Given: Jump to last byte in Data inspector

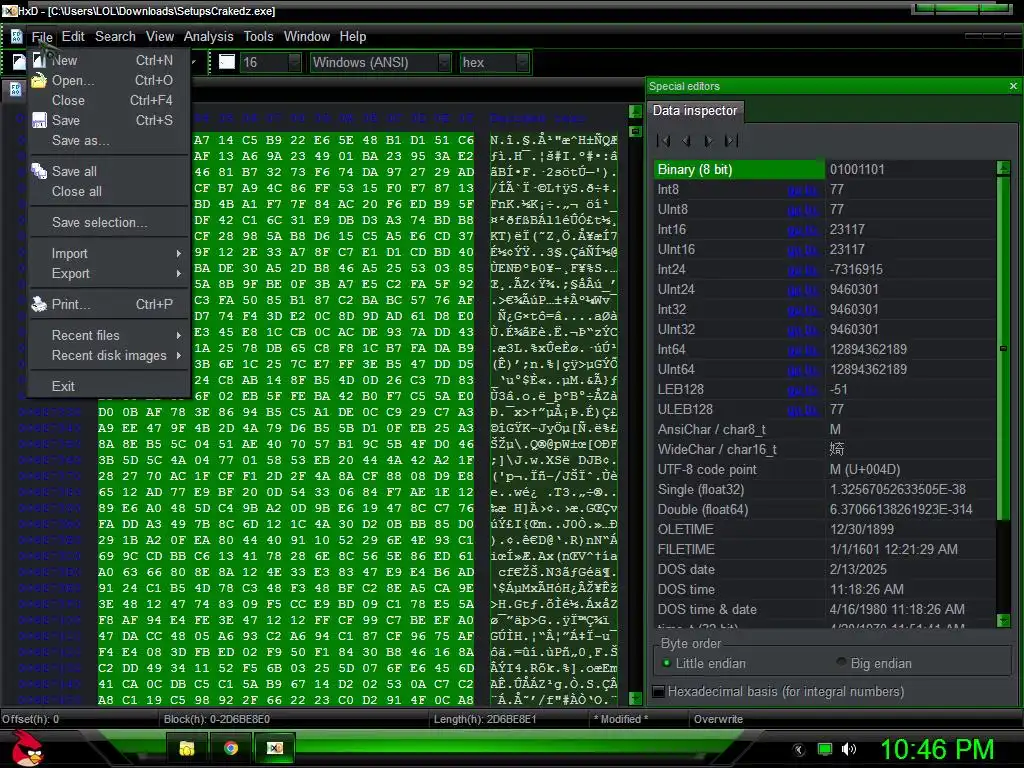Looking at the screenshot, I should tap(731, 140).
